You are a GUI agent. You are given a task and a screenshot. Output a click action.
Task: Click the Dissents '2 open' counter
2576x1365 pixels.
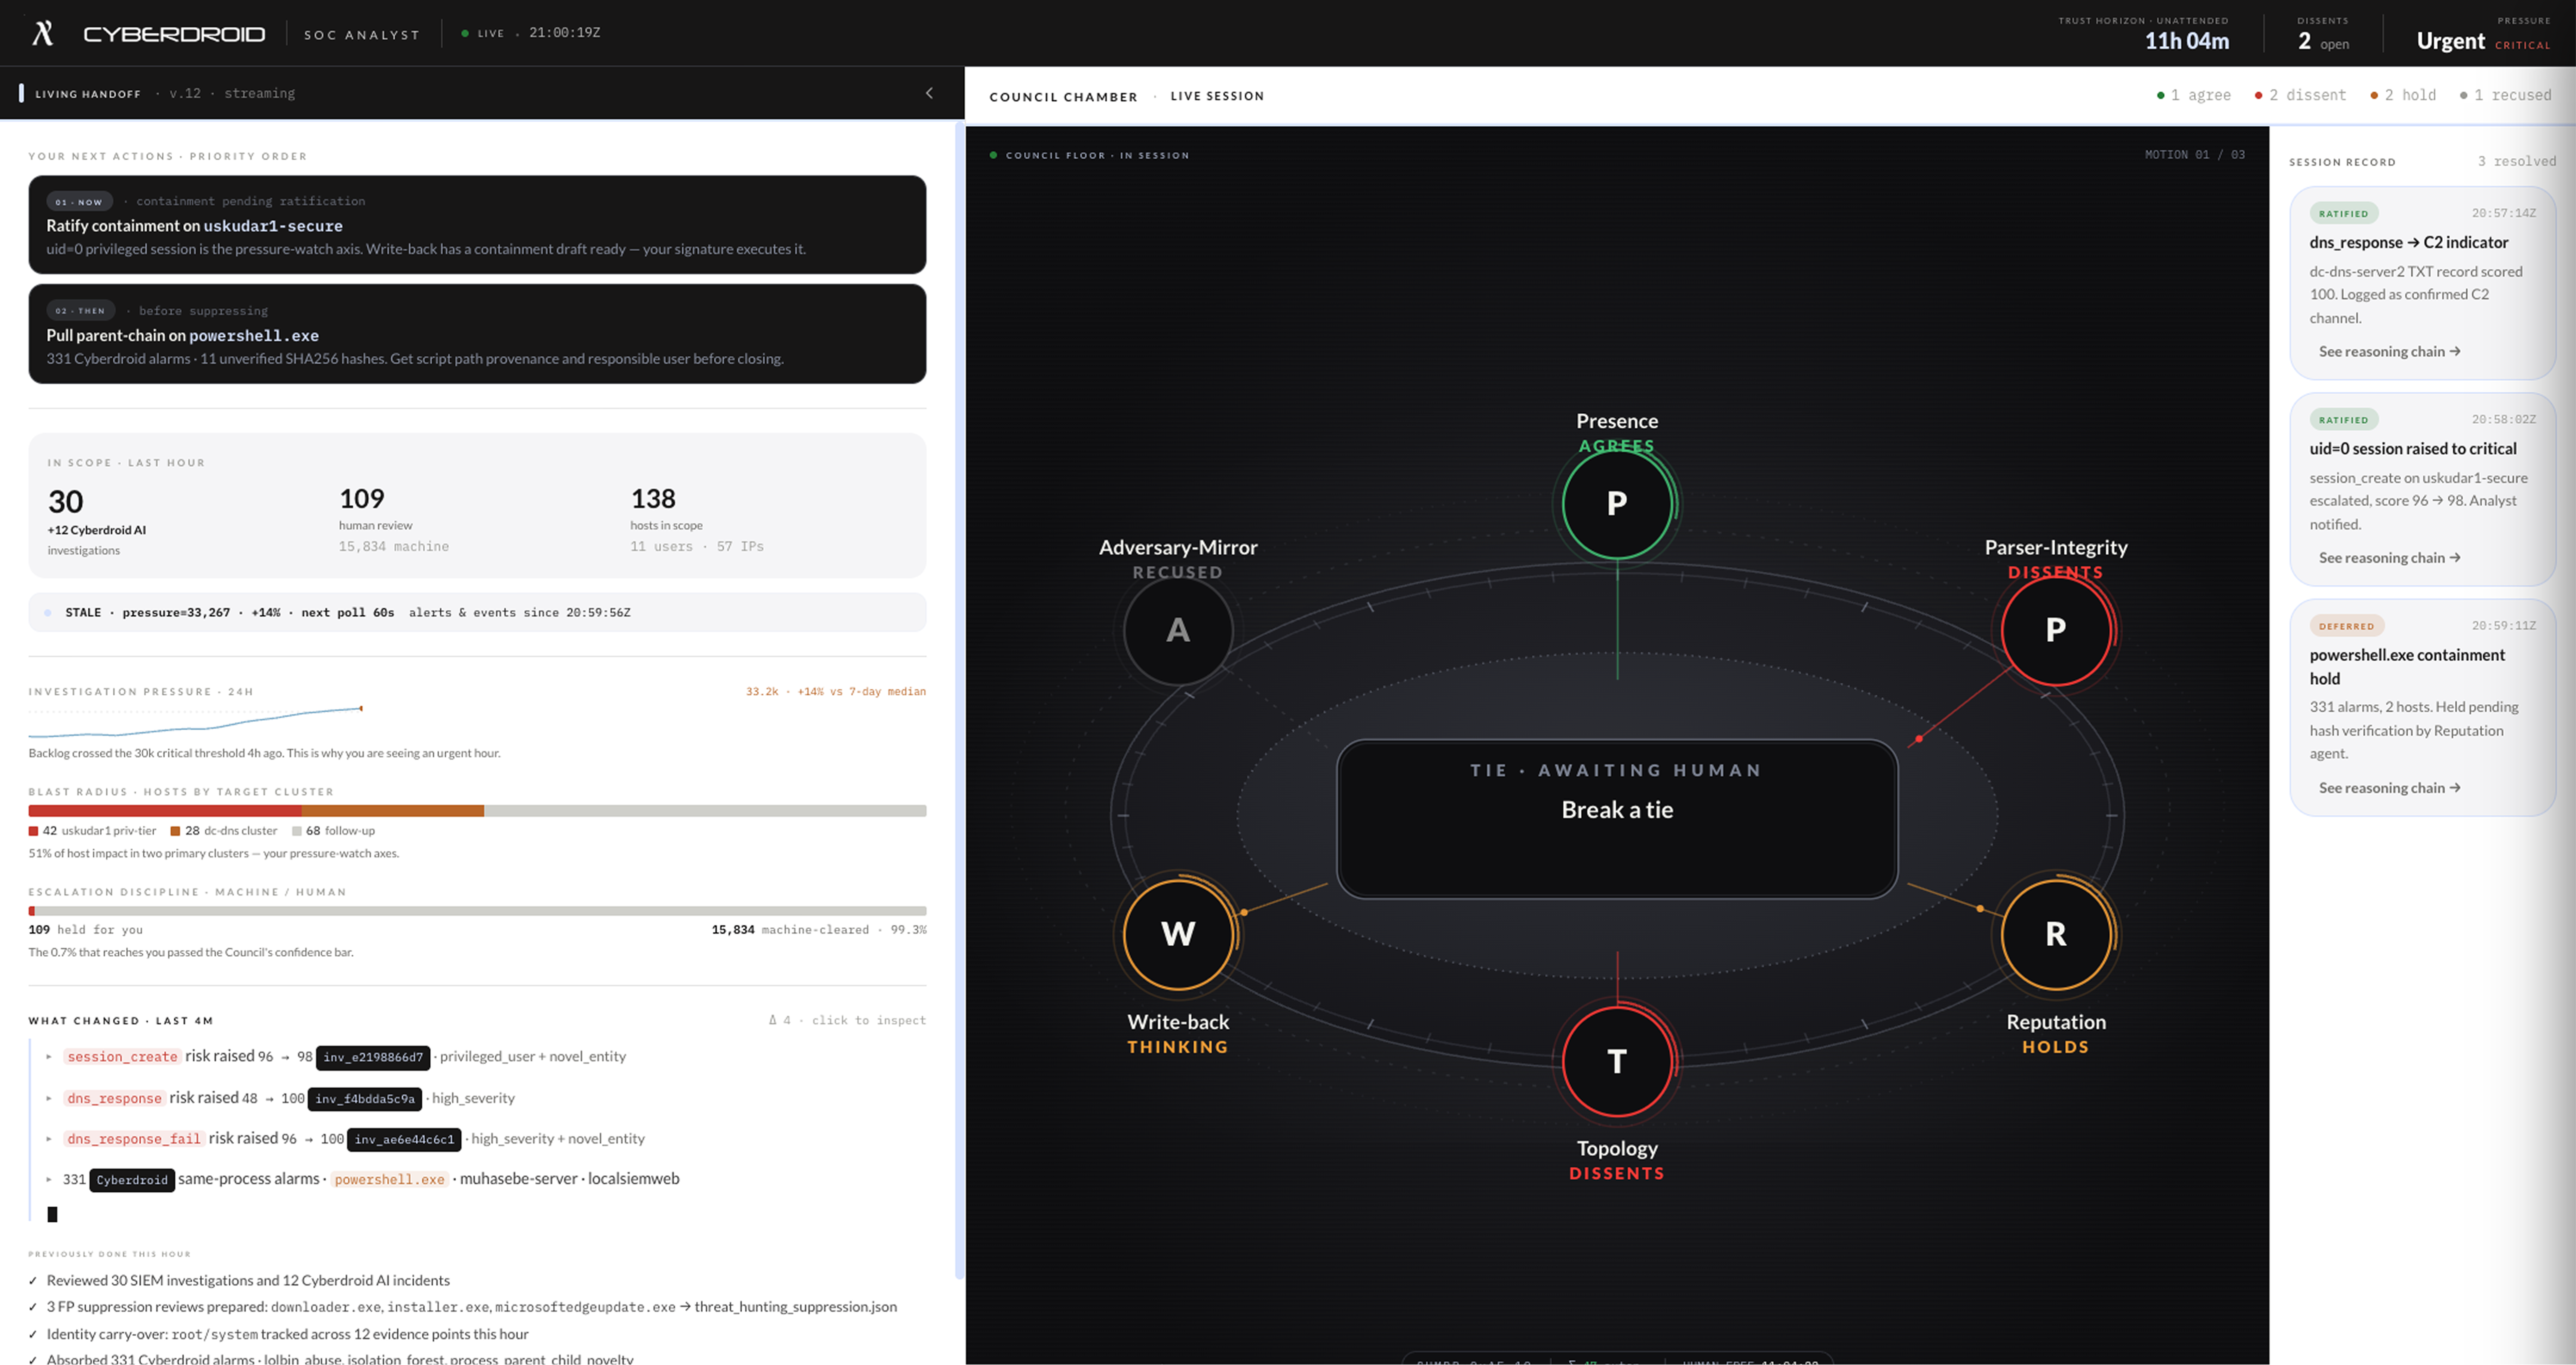pyautogui.click(x=2322, y=41)
